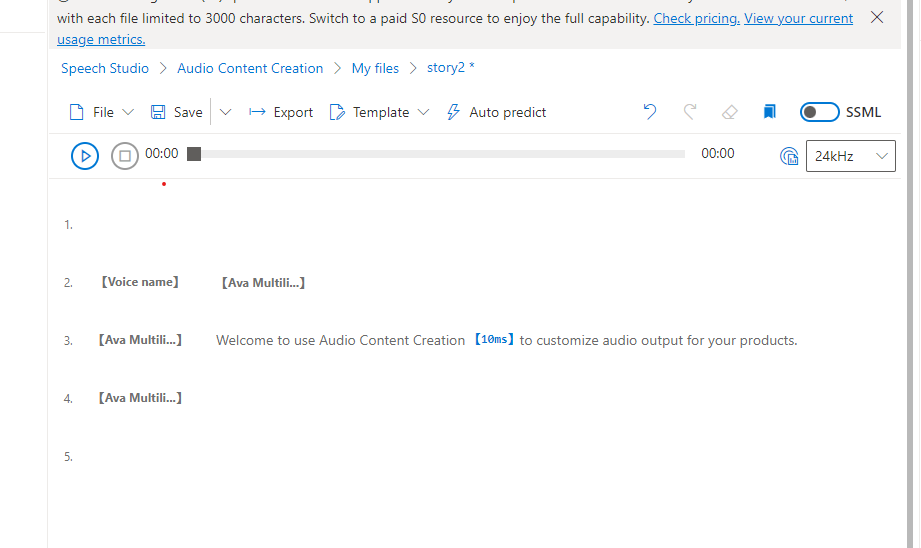The height and width of the screenshot is (548, 921).
Task: Click the audio output settings icon
Action: coord(789,156)
